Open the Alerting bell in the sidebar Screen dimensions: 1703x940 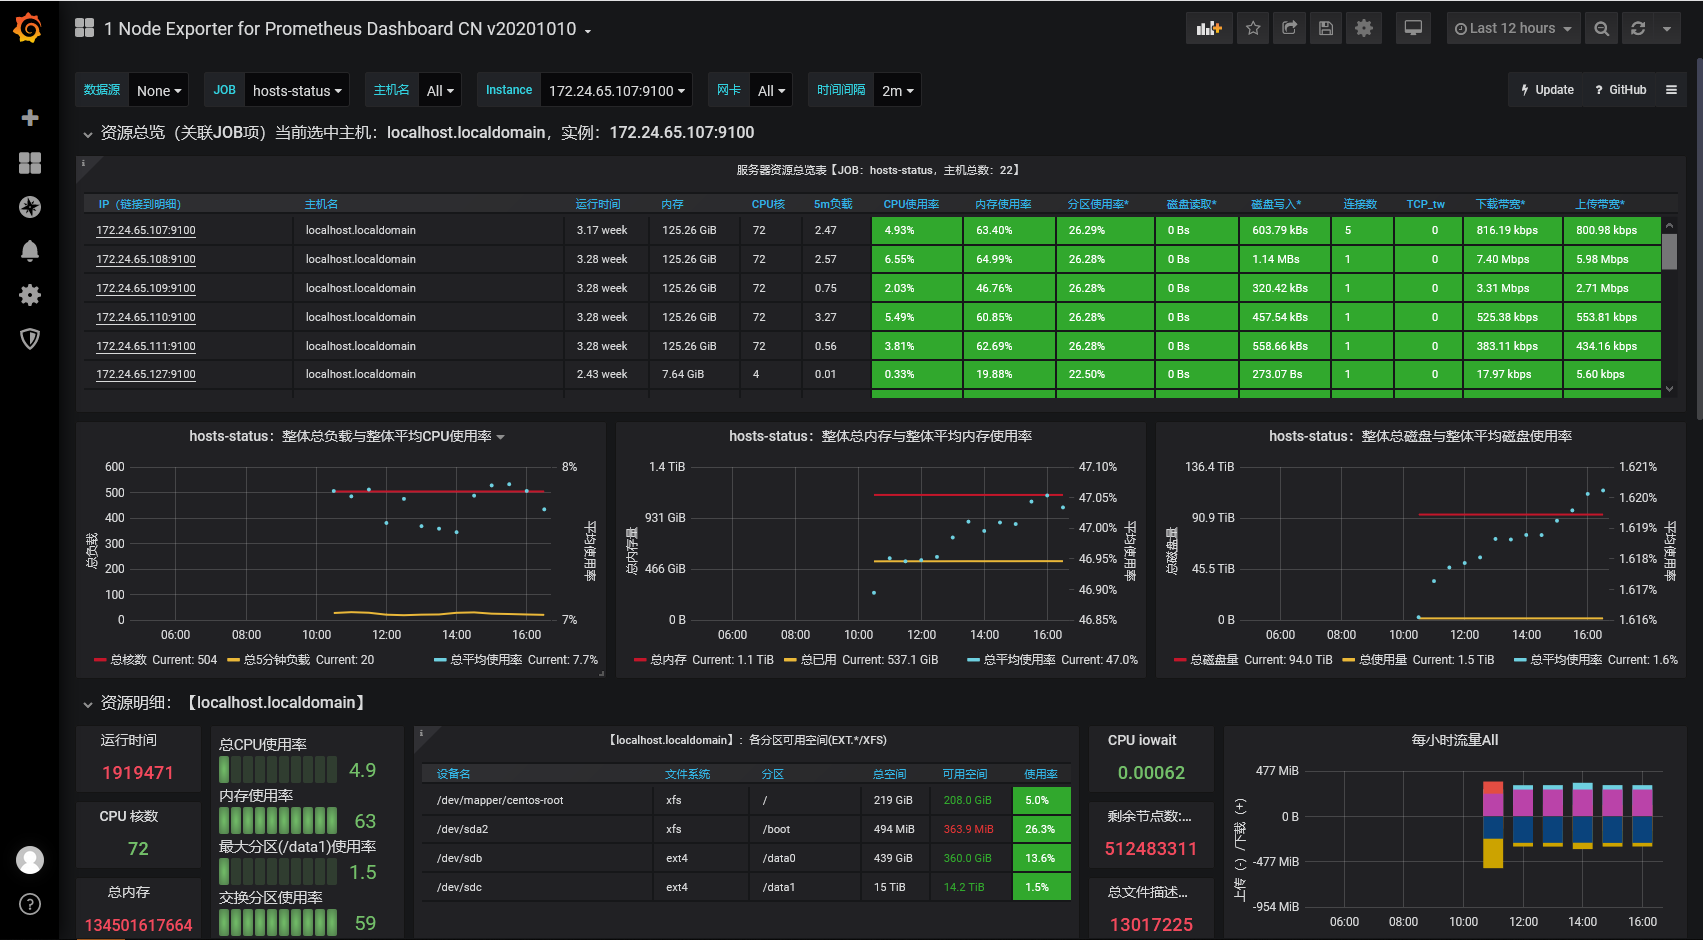30,251
